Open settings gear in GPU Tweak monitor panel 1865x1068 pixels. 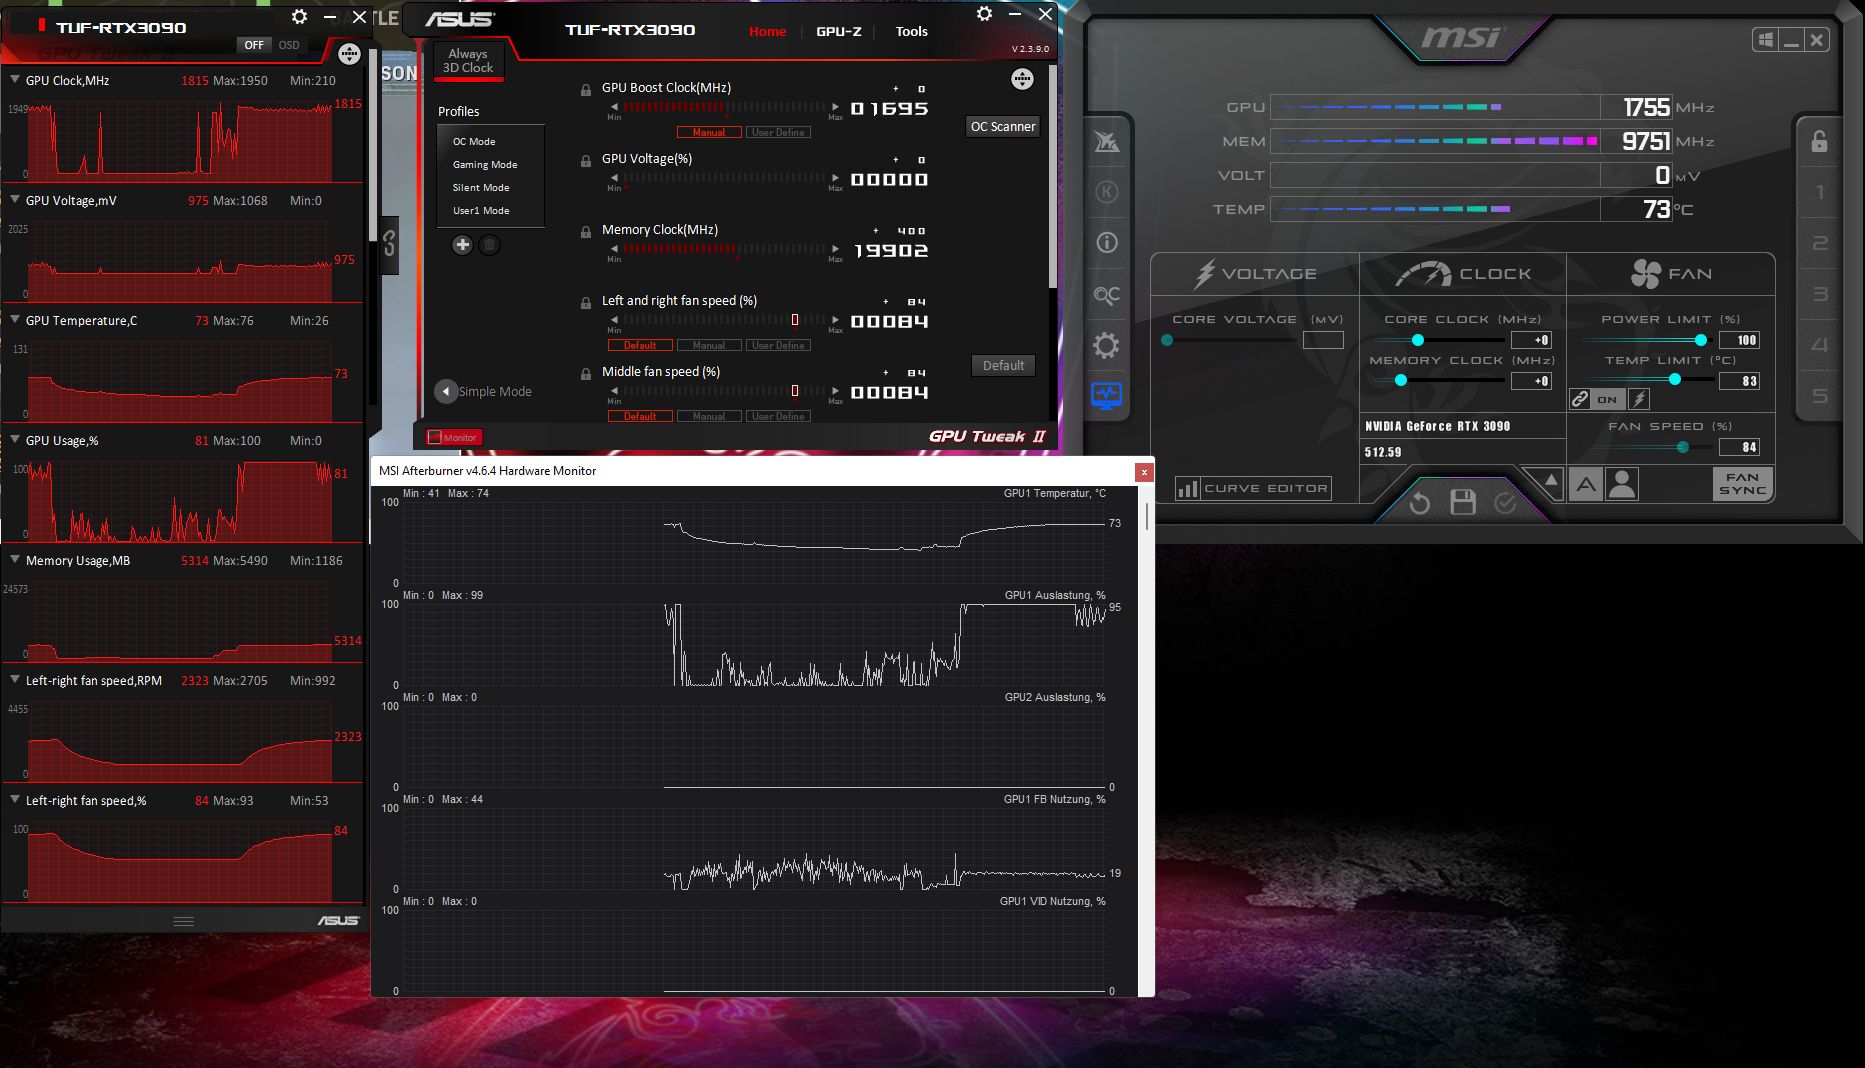click(x=299, y=17)
